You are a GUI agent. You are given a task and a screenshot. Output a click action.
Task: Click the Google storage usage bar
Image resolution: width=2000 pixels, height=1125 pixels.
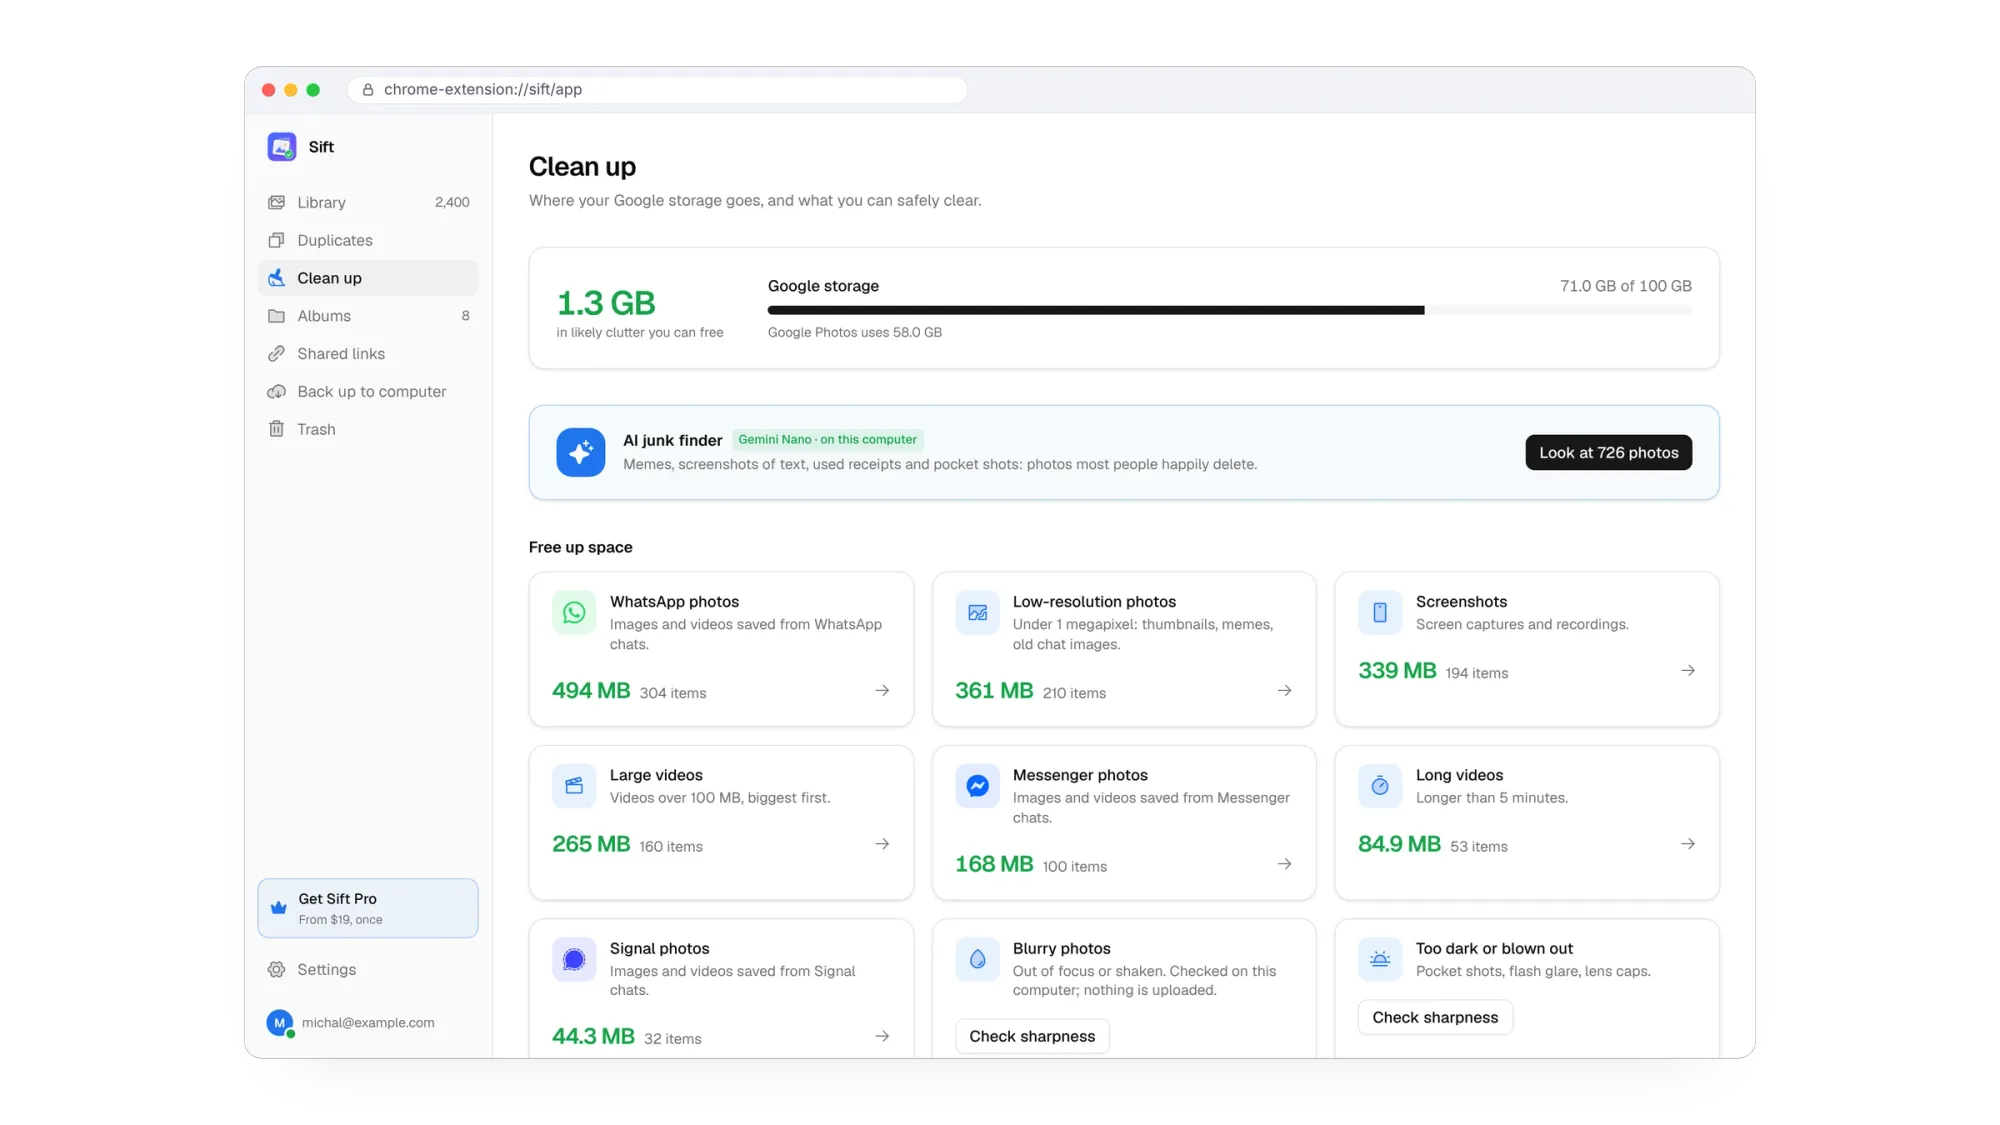pos(1230,311)
